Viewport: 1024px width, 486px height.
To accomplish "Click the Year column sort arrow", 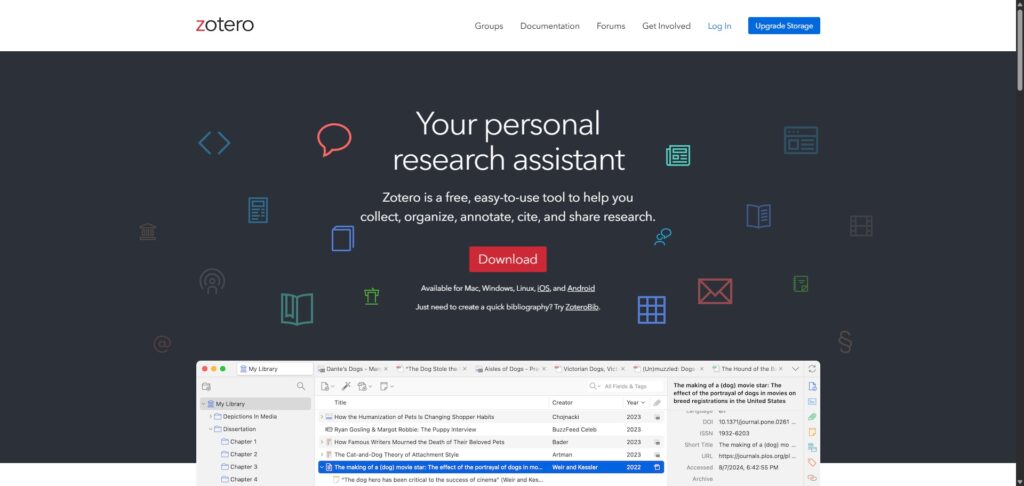I will 643,403.
